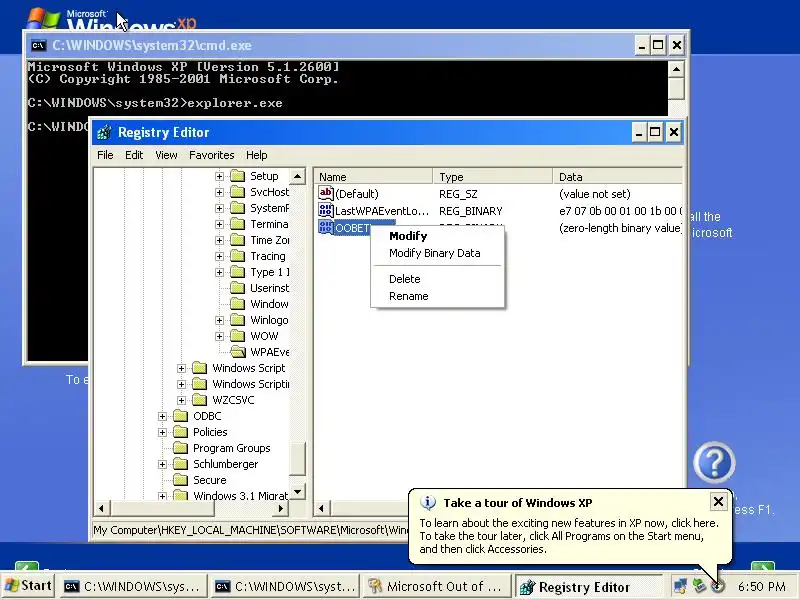Screen dimensions: 800x600
Task: Expand the ODBC registry key
Action: click(x=162, y=416)
